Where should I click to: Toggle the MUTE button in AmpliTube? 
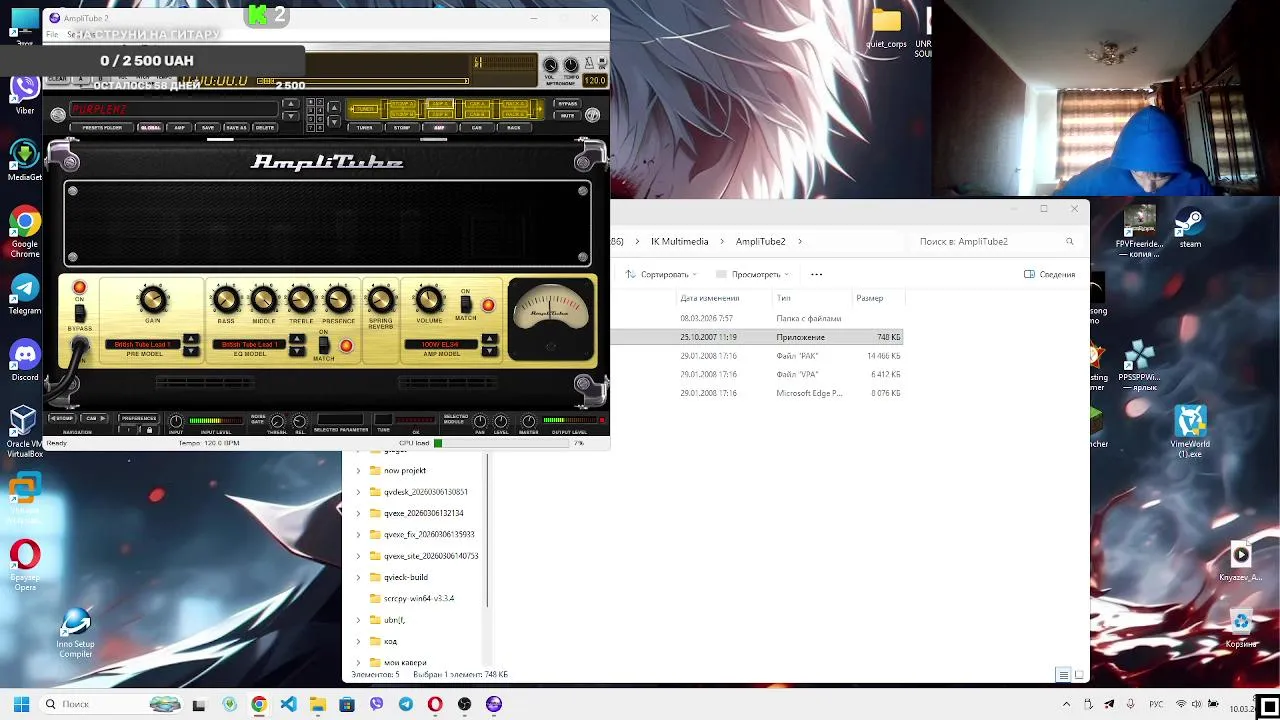[x=567, y=116]
